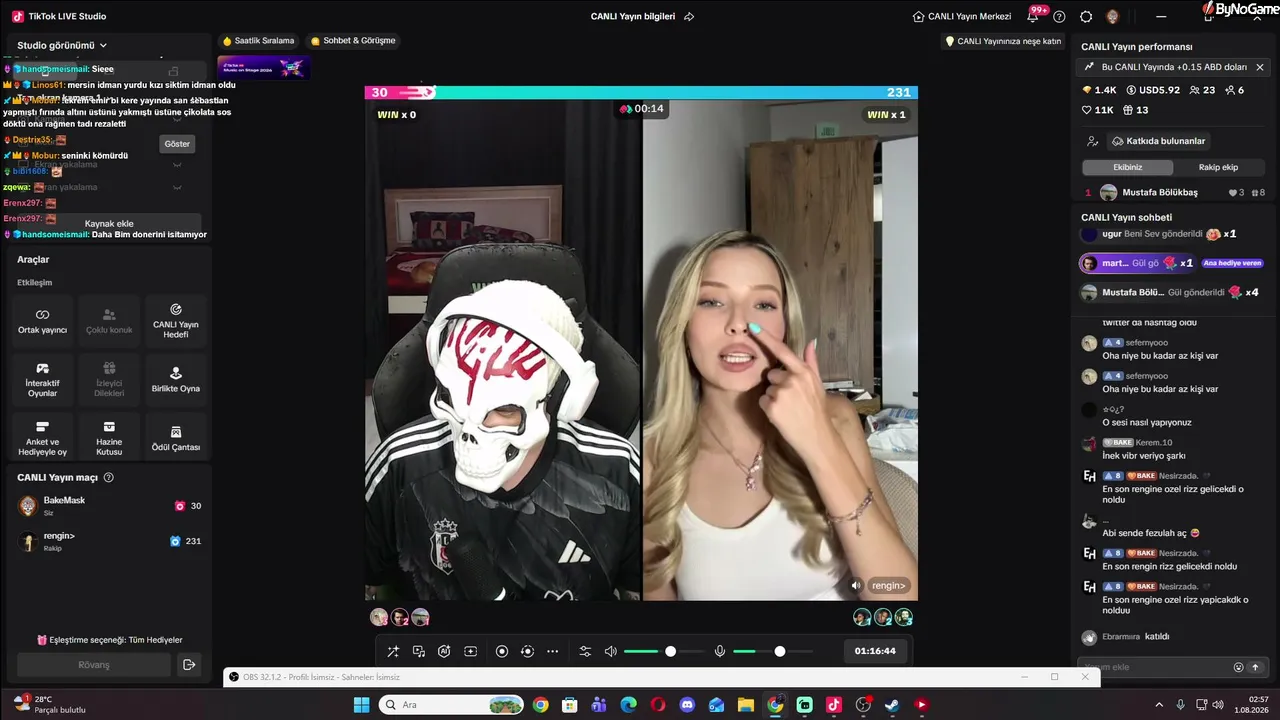This screenshot has width=1280, height=720.
Task: Open Google Chrome from the taskbar
Action: (541, 705)
